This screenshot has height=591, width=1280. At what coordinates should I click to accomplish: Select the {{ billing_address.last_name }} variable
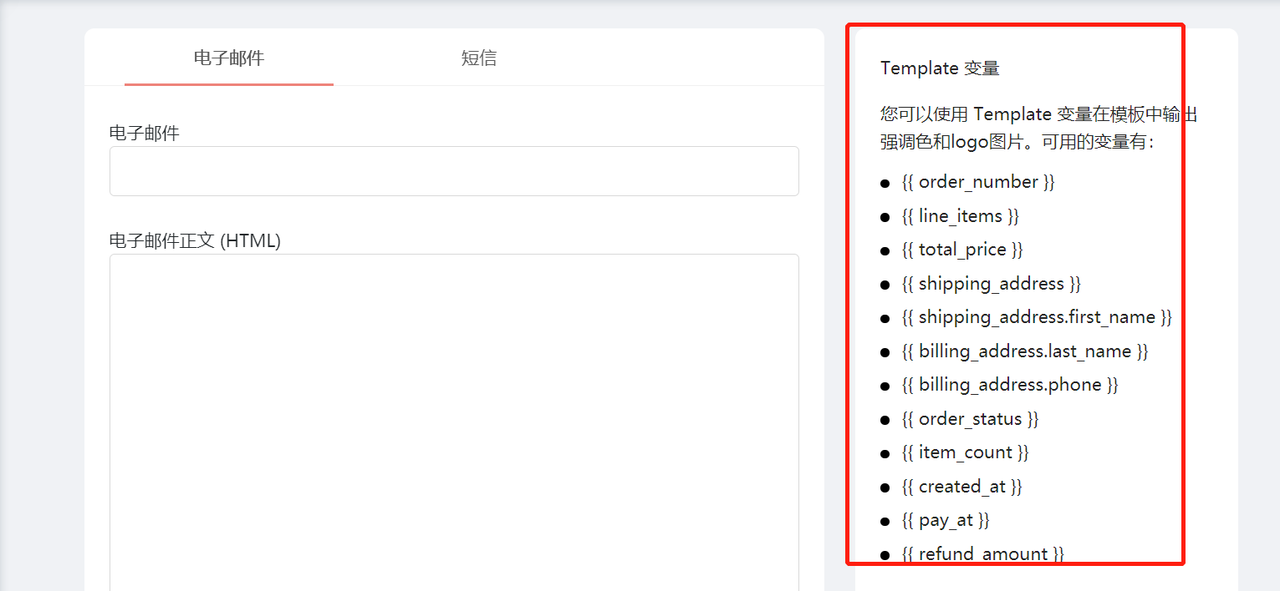click(1025, 351)
